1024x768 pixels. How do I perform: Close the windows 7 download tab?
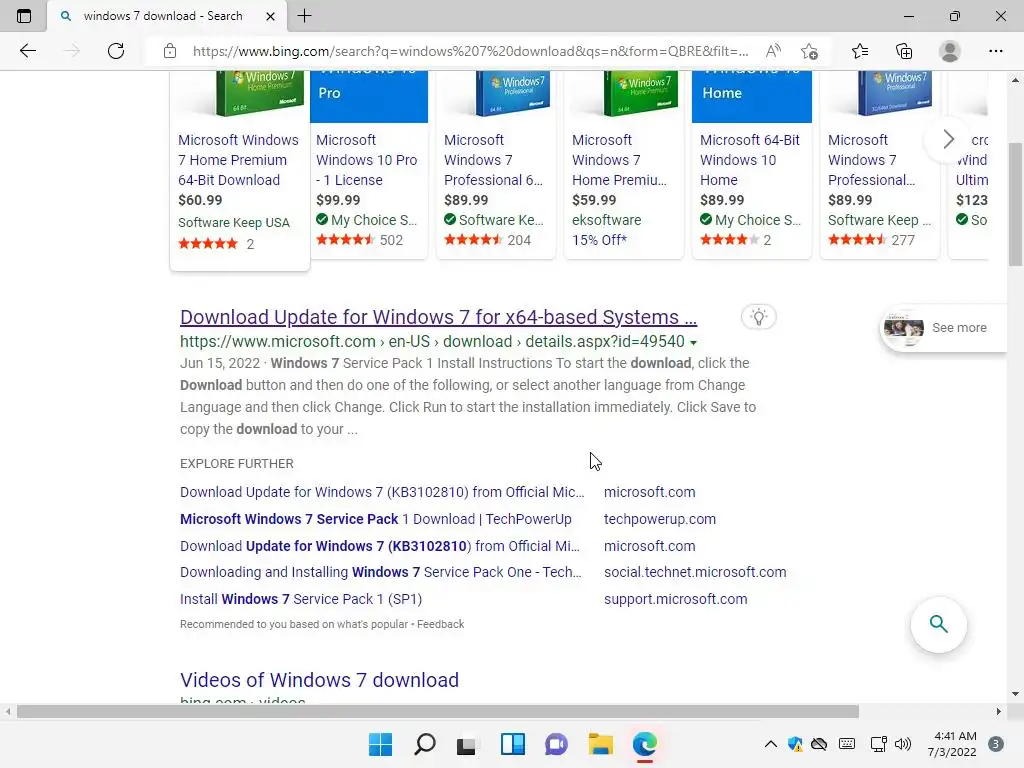[270, 16]
